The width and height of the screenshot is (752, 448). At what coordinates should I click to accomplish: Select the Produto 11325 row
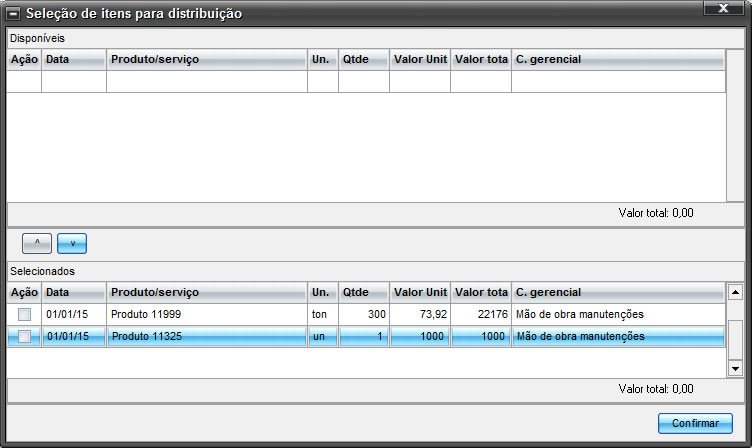click(366, 336)
